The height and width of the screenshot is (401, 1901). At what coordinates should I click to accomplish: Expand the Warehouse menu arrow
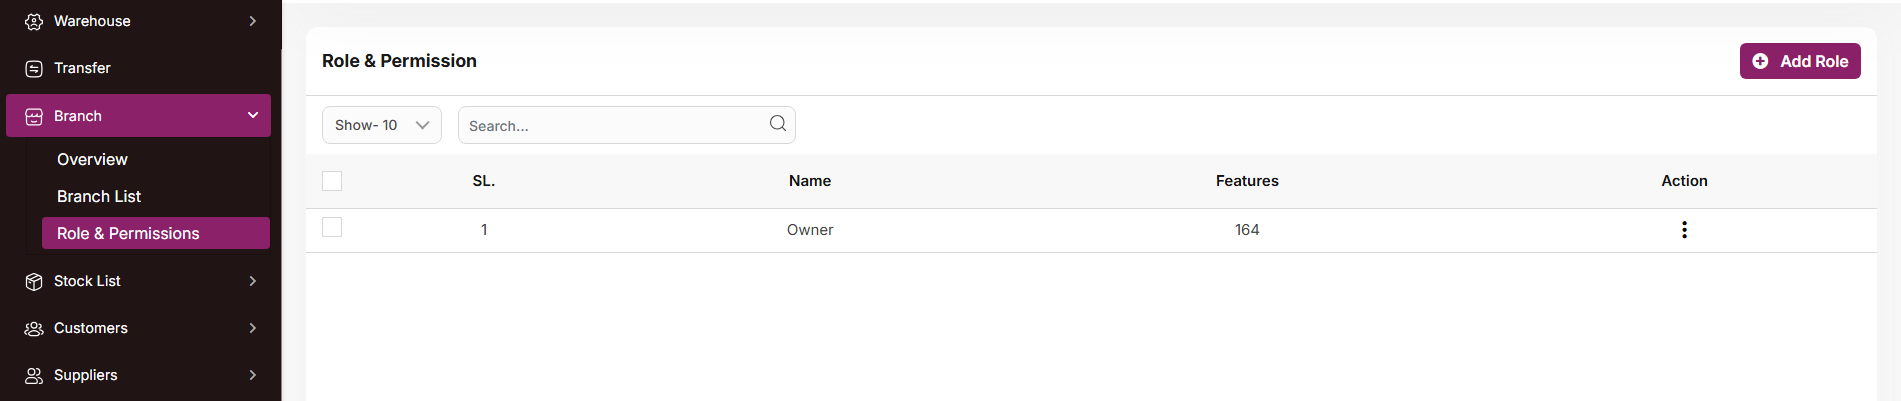tap(253, 21)
